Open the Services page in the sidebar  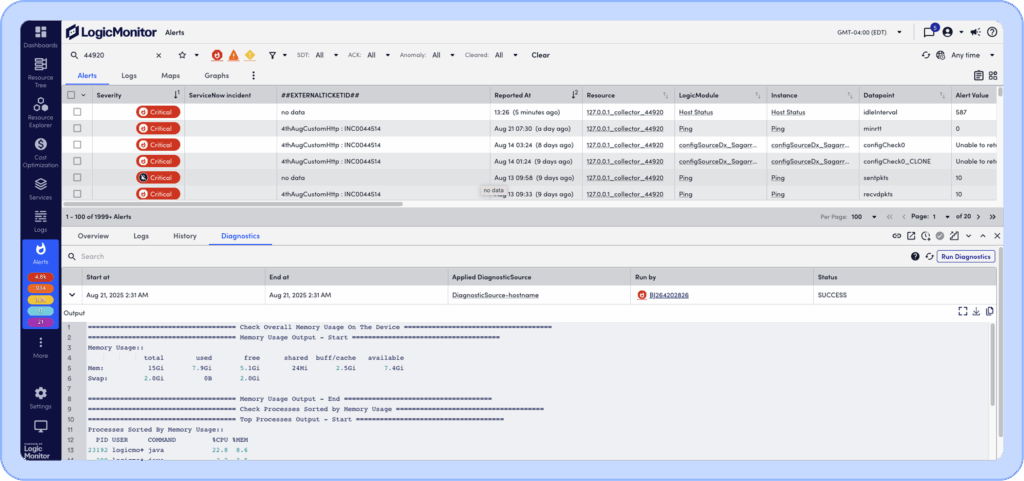41,187
